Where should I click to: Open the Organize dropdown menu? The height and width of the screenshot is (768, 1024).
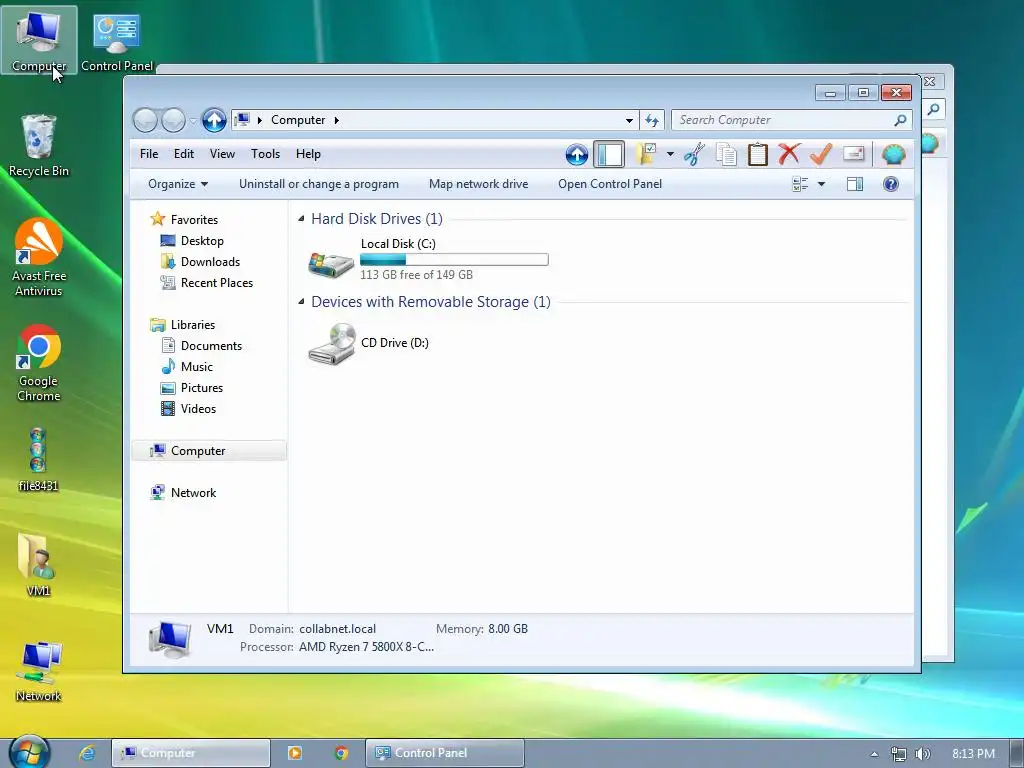(178, 184)
